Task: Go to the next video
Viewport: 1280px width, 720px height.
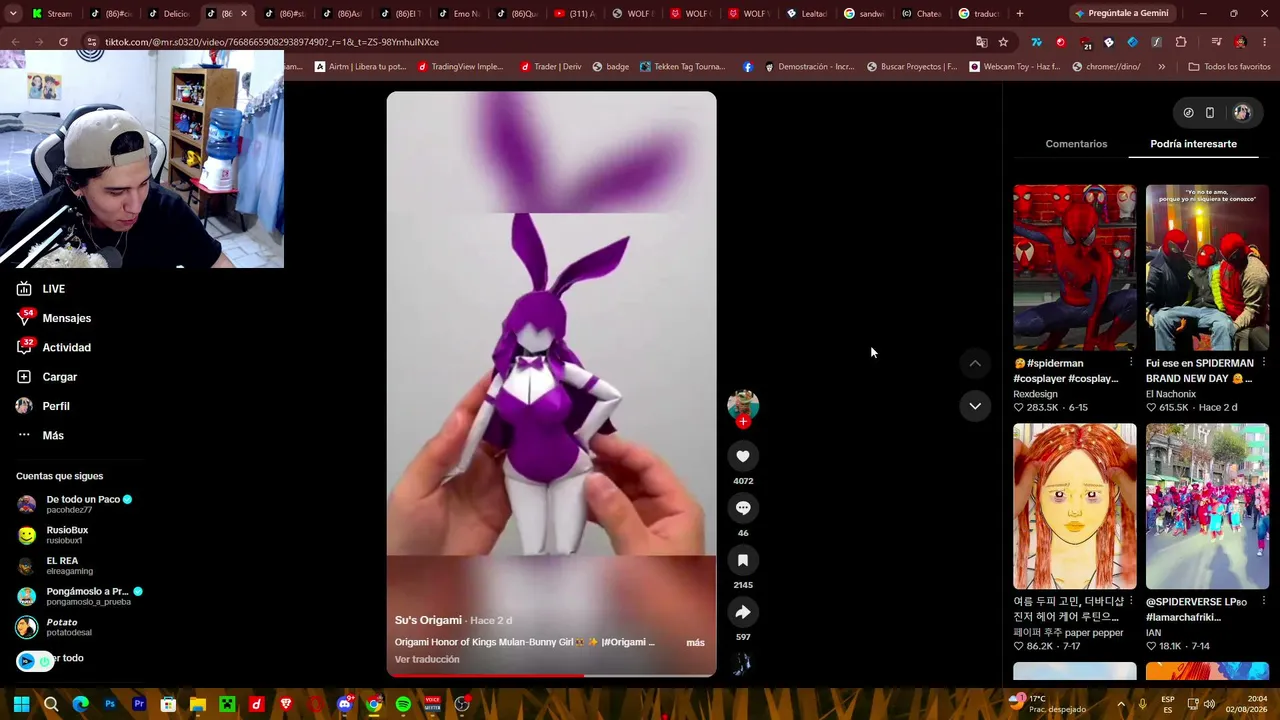Action: (x=975, y=406)
